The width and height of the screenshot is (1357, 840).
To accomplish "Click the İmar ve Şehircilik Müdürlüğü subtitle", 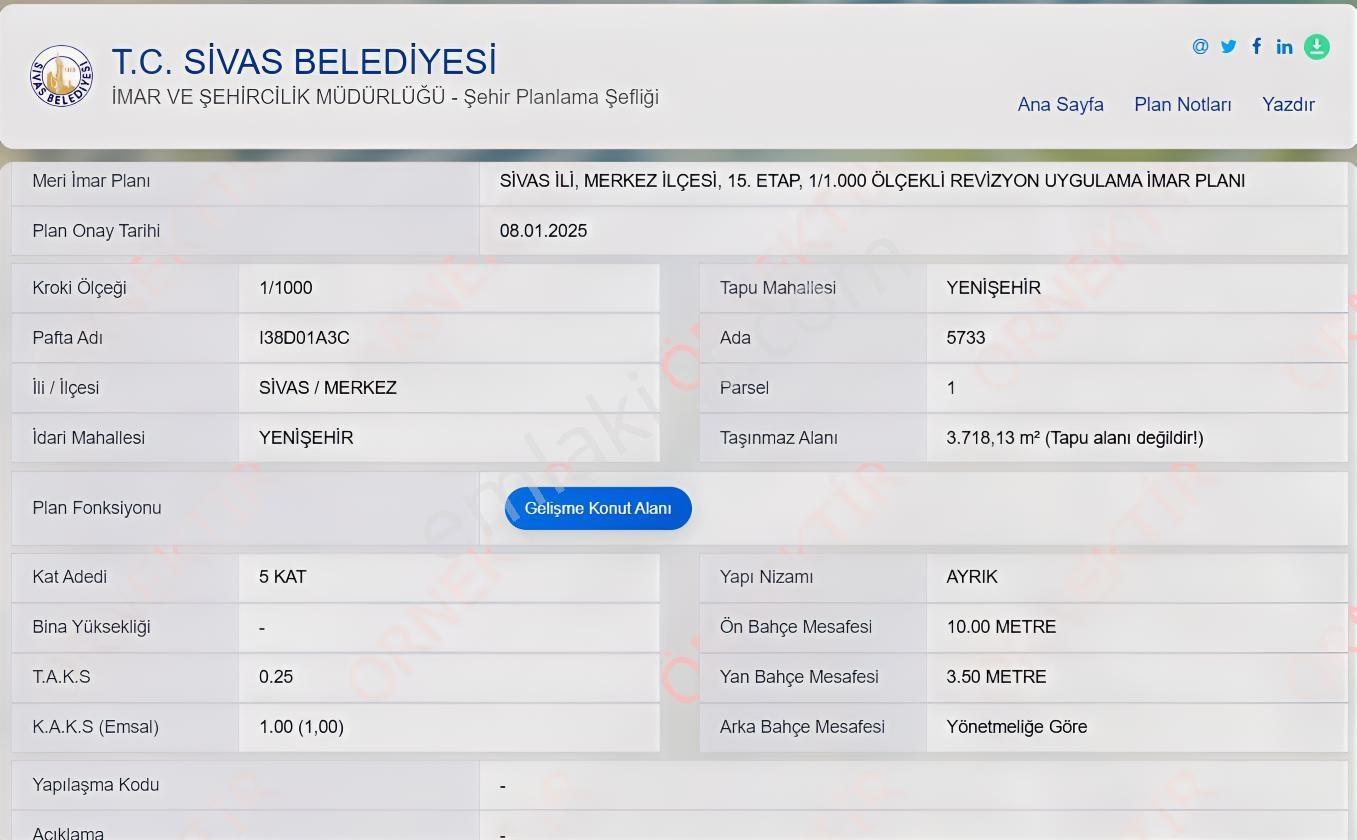I will coord(385,97).
